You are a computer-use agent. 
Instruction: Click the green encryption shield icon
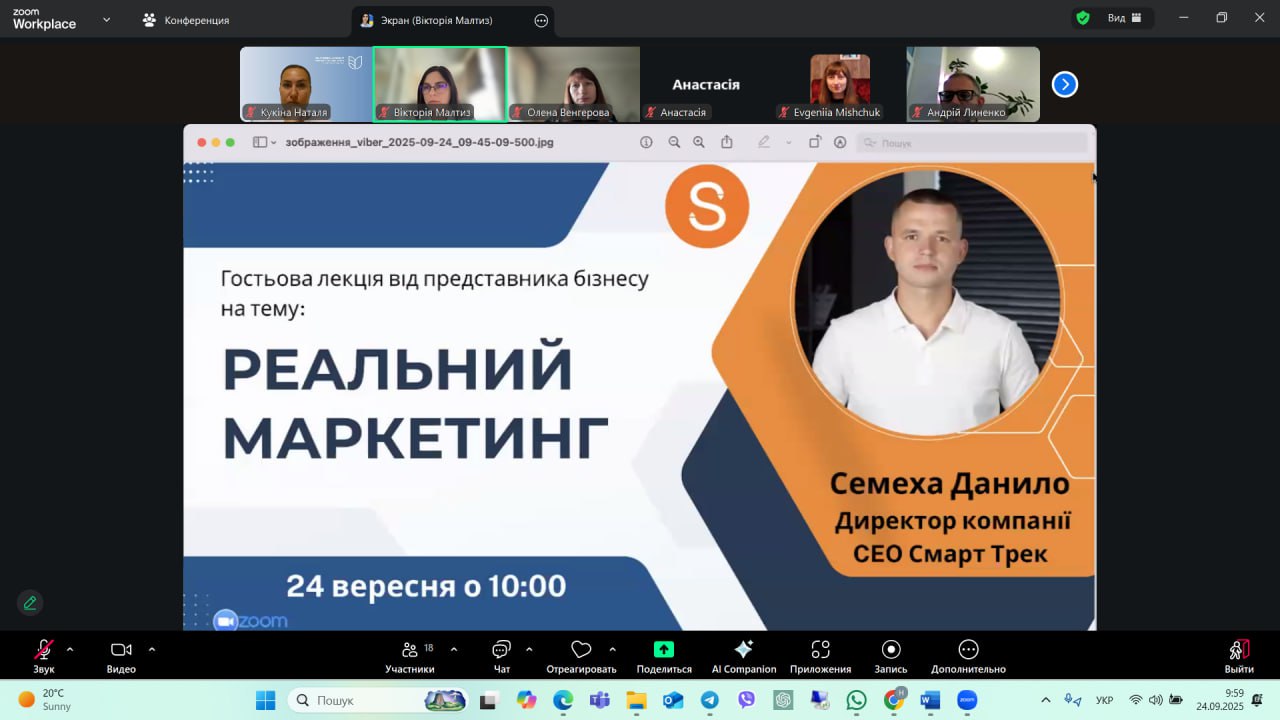[x=1083, y=18]
